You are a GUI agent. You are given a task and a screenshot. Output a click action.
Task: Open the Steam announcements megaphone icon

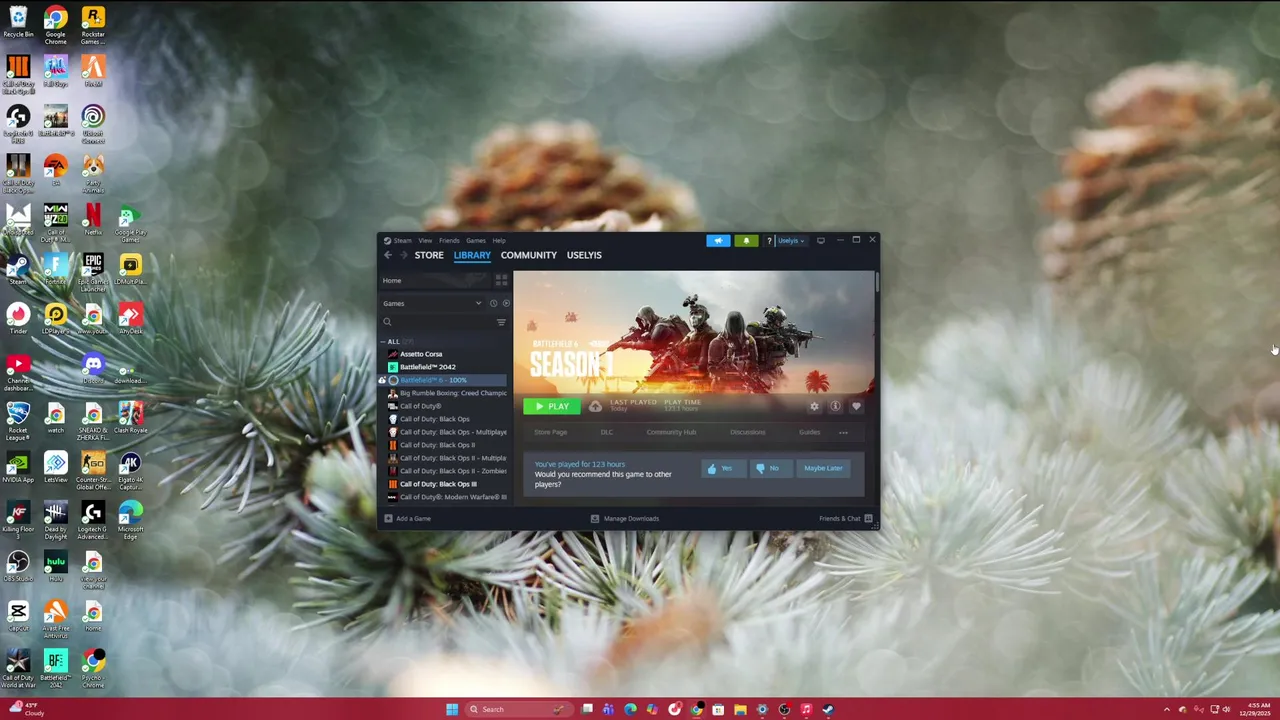tap(718, 240)
